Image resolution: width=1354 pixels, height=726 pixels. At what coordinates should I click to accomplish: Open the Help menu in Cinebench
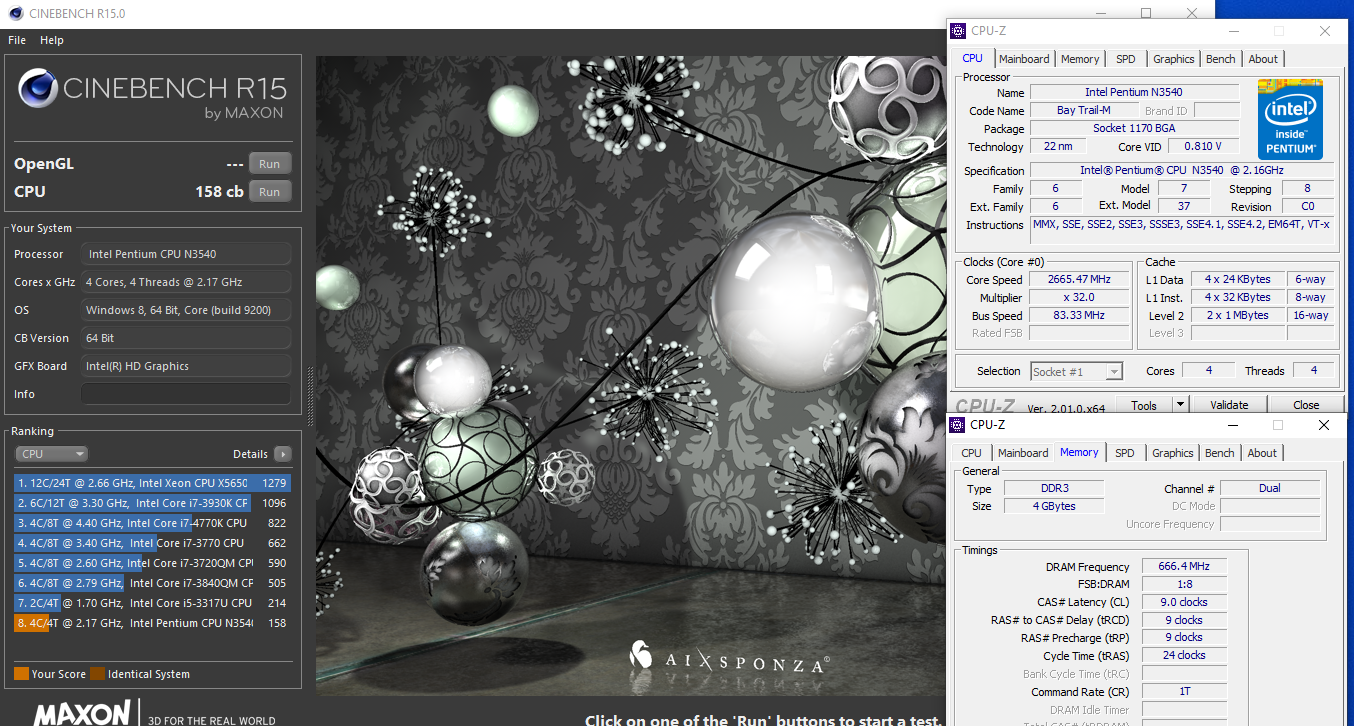coord(52,40)
